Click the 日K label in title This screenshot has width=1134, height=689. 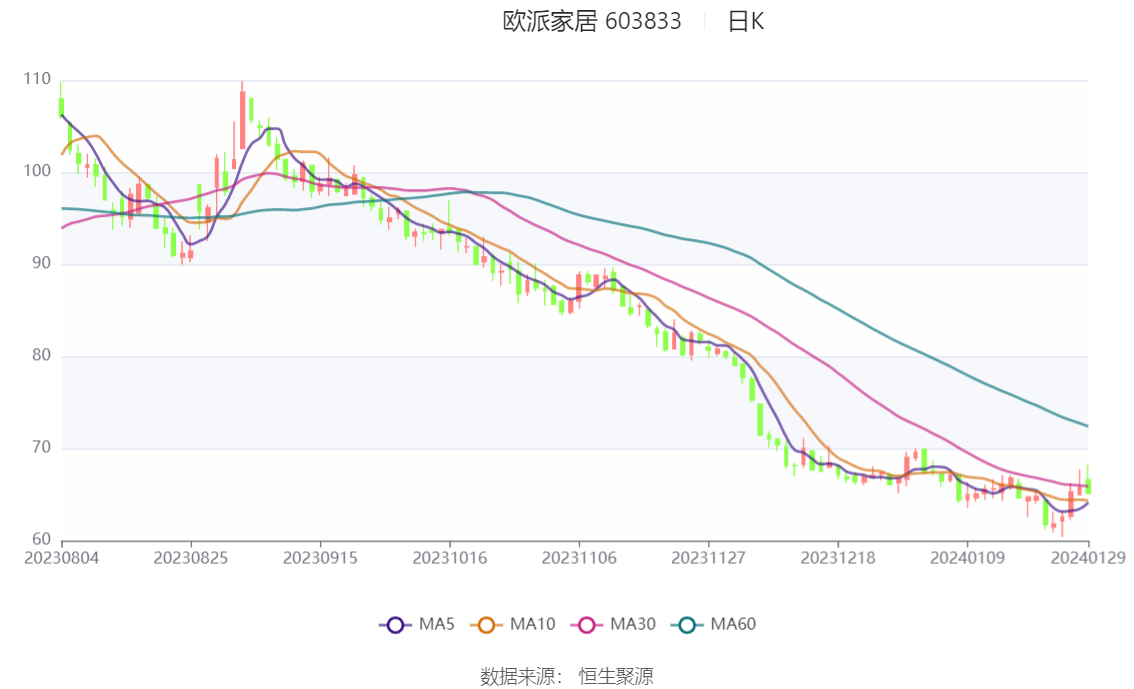coord(746,21)
